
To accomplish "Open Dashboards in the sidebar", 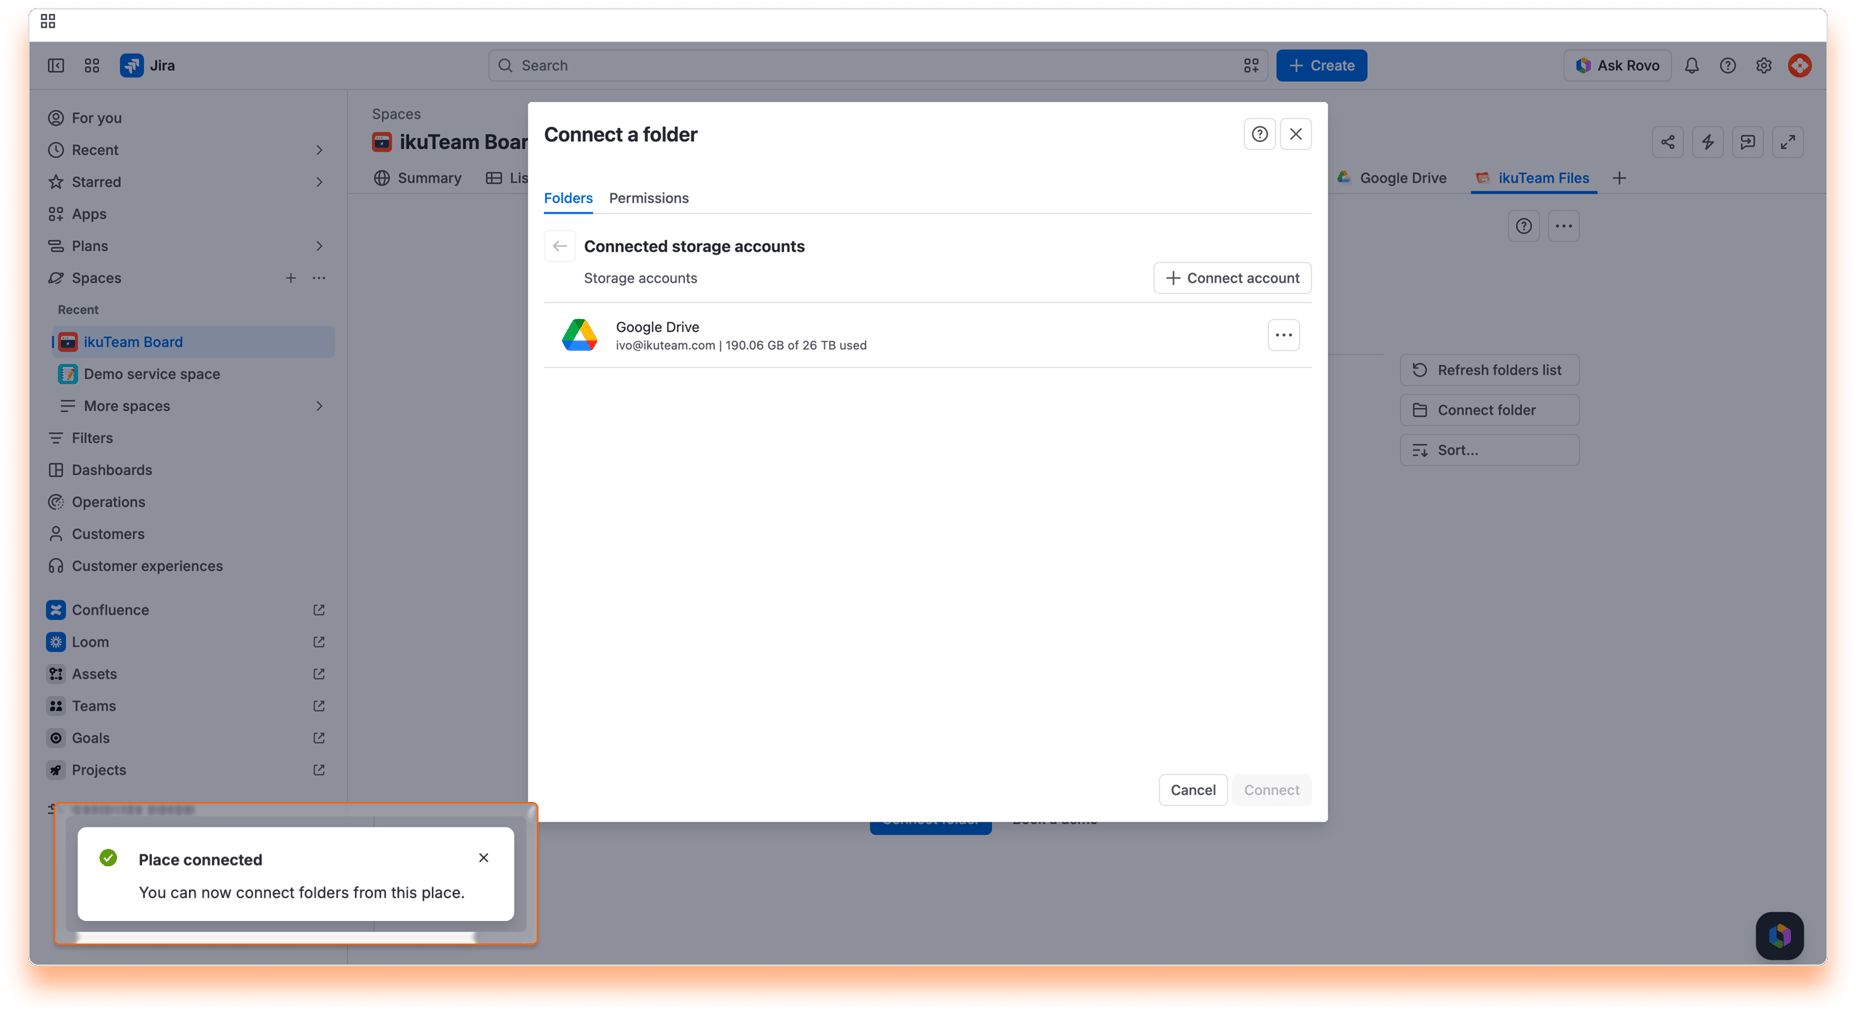I will click(187, 470).
